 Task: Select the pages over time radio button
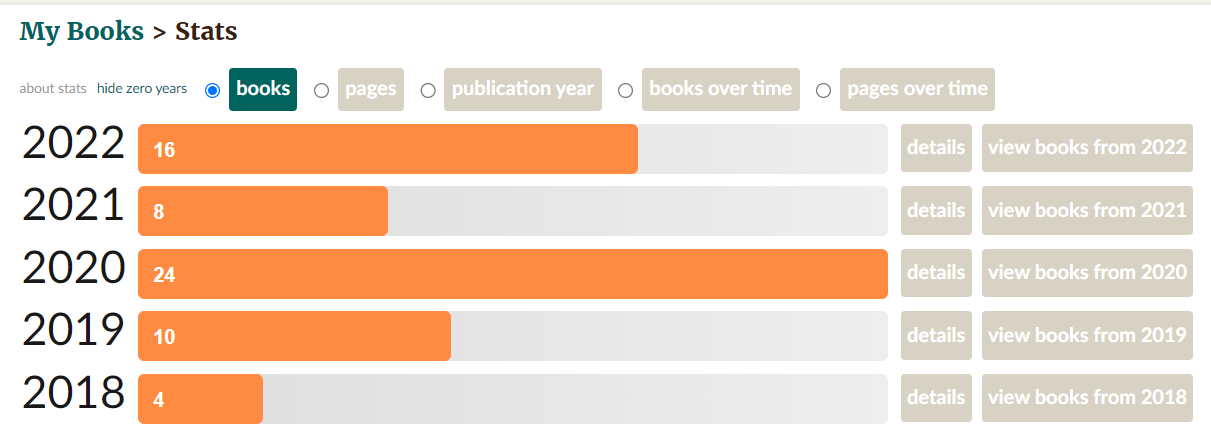click(824, 90)
